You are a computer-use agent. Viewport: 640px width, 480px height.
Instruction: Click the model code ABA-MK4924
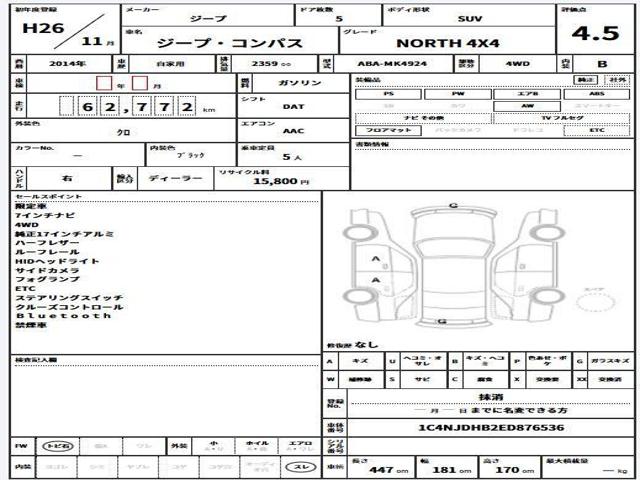tap(392, 64)
